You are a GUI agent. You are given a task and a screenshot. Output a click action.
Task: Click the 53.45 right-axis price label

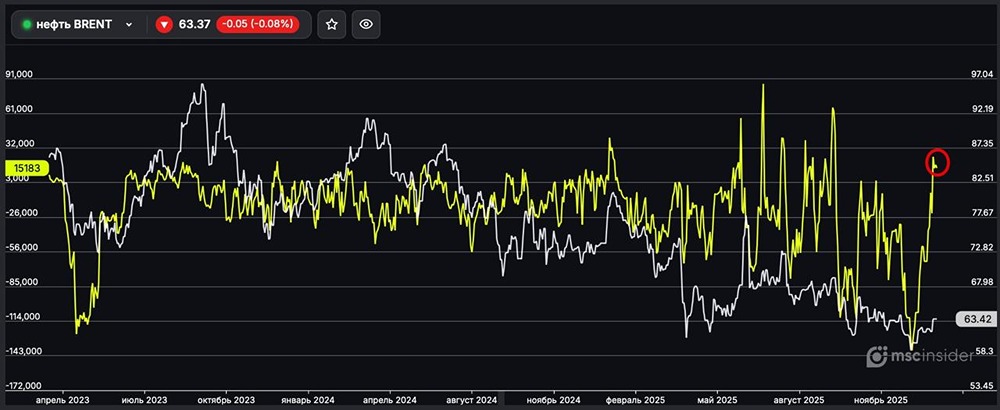click(x=982, y=386)
